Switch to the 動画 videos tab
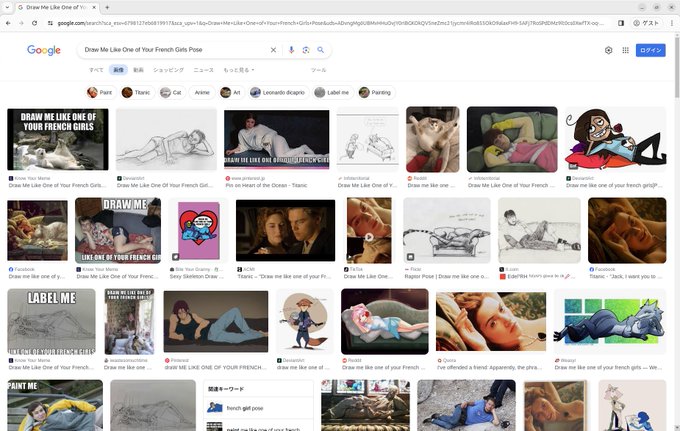 point(138,70)
